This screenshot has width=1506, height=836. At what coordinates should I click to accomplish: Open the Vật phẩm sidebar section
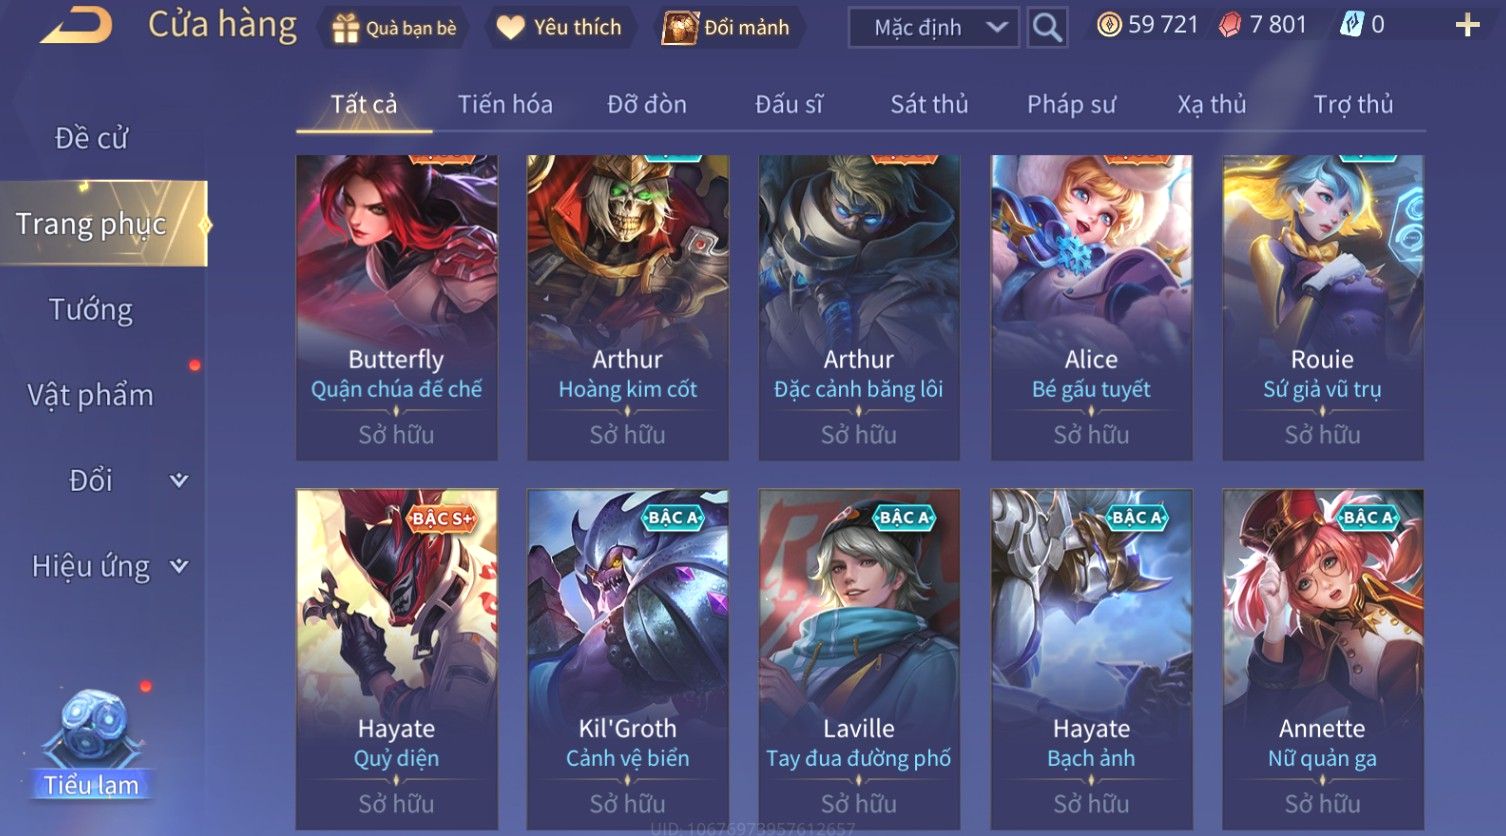click(x=91, y=395)
